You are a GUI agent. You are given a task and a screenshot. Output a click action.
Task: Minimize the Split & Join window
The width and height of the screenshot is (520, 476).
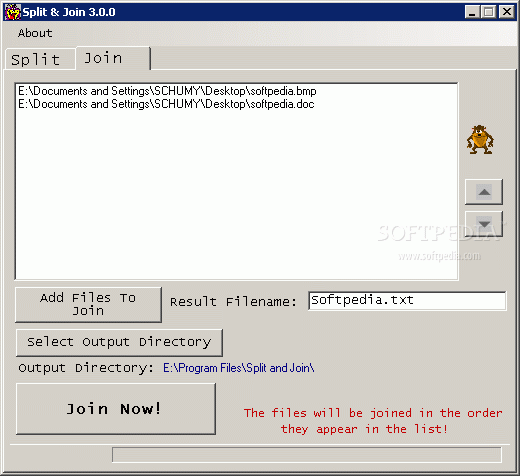tap(472, 12)
